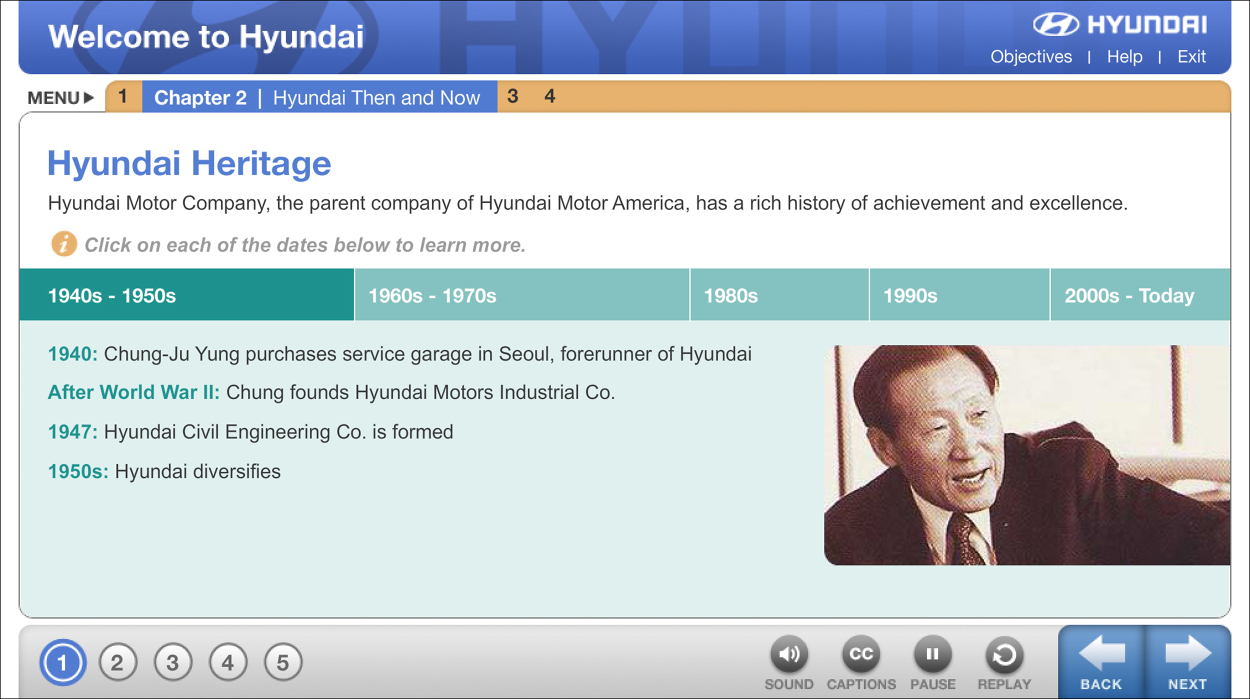Switch to chapter tab 3
The height and width of the screenshot is (699, 1250).
(x=513, y=96)
